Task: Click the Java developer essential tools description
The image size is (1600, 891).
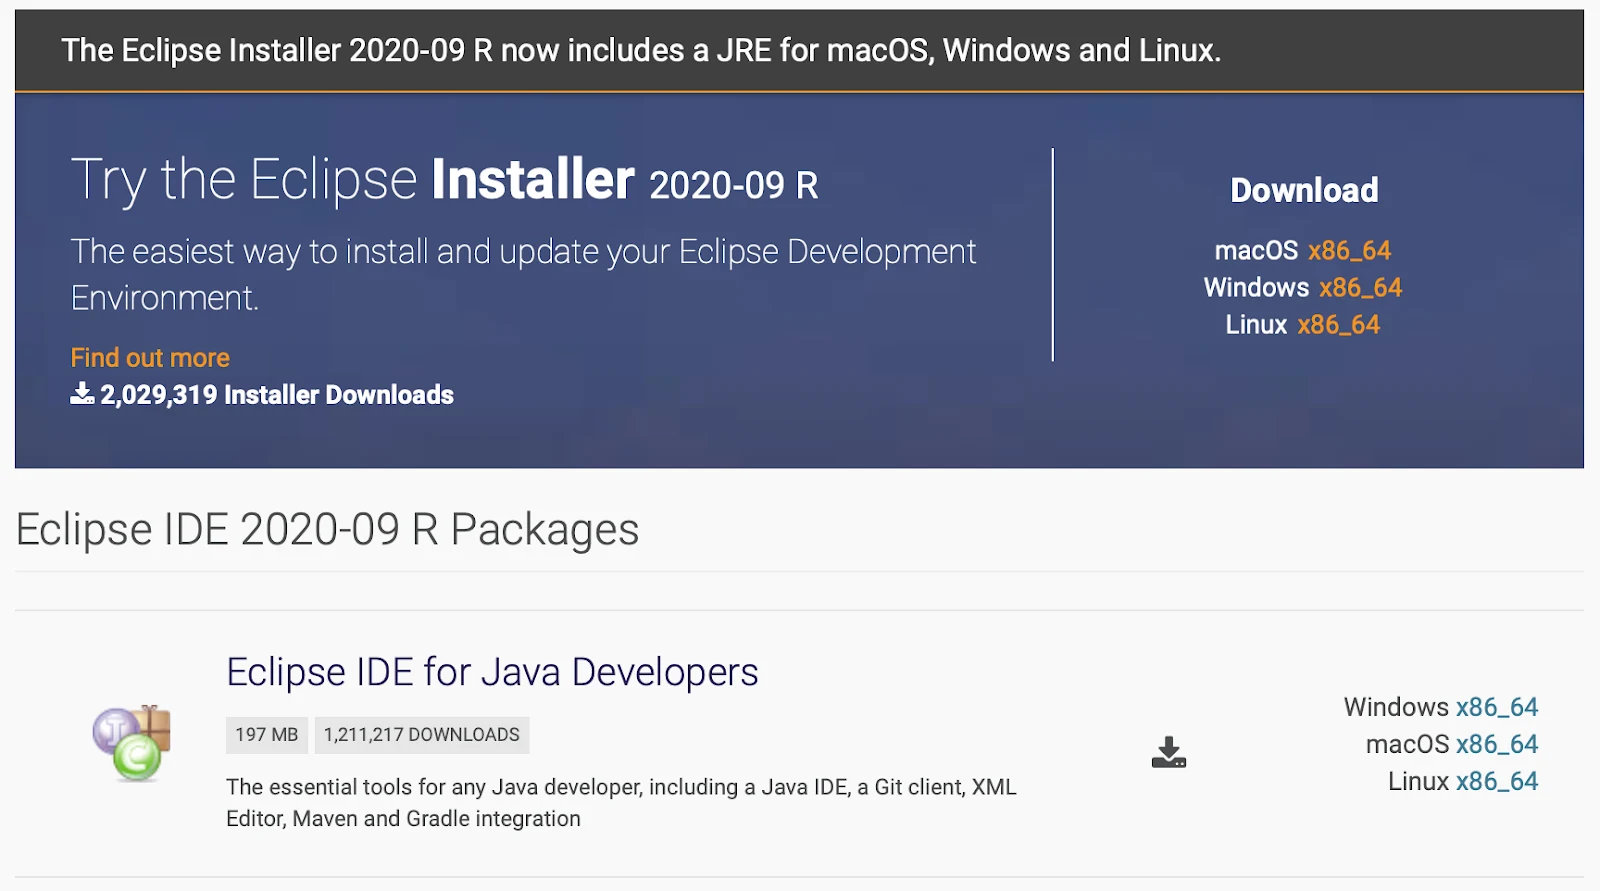Action: click(x=621, y=803)
